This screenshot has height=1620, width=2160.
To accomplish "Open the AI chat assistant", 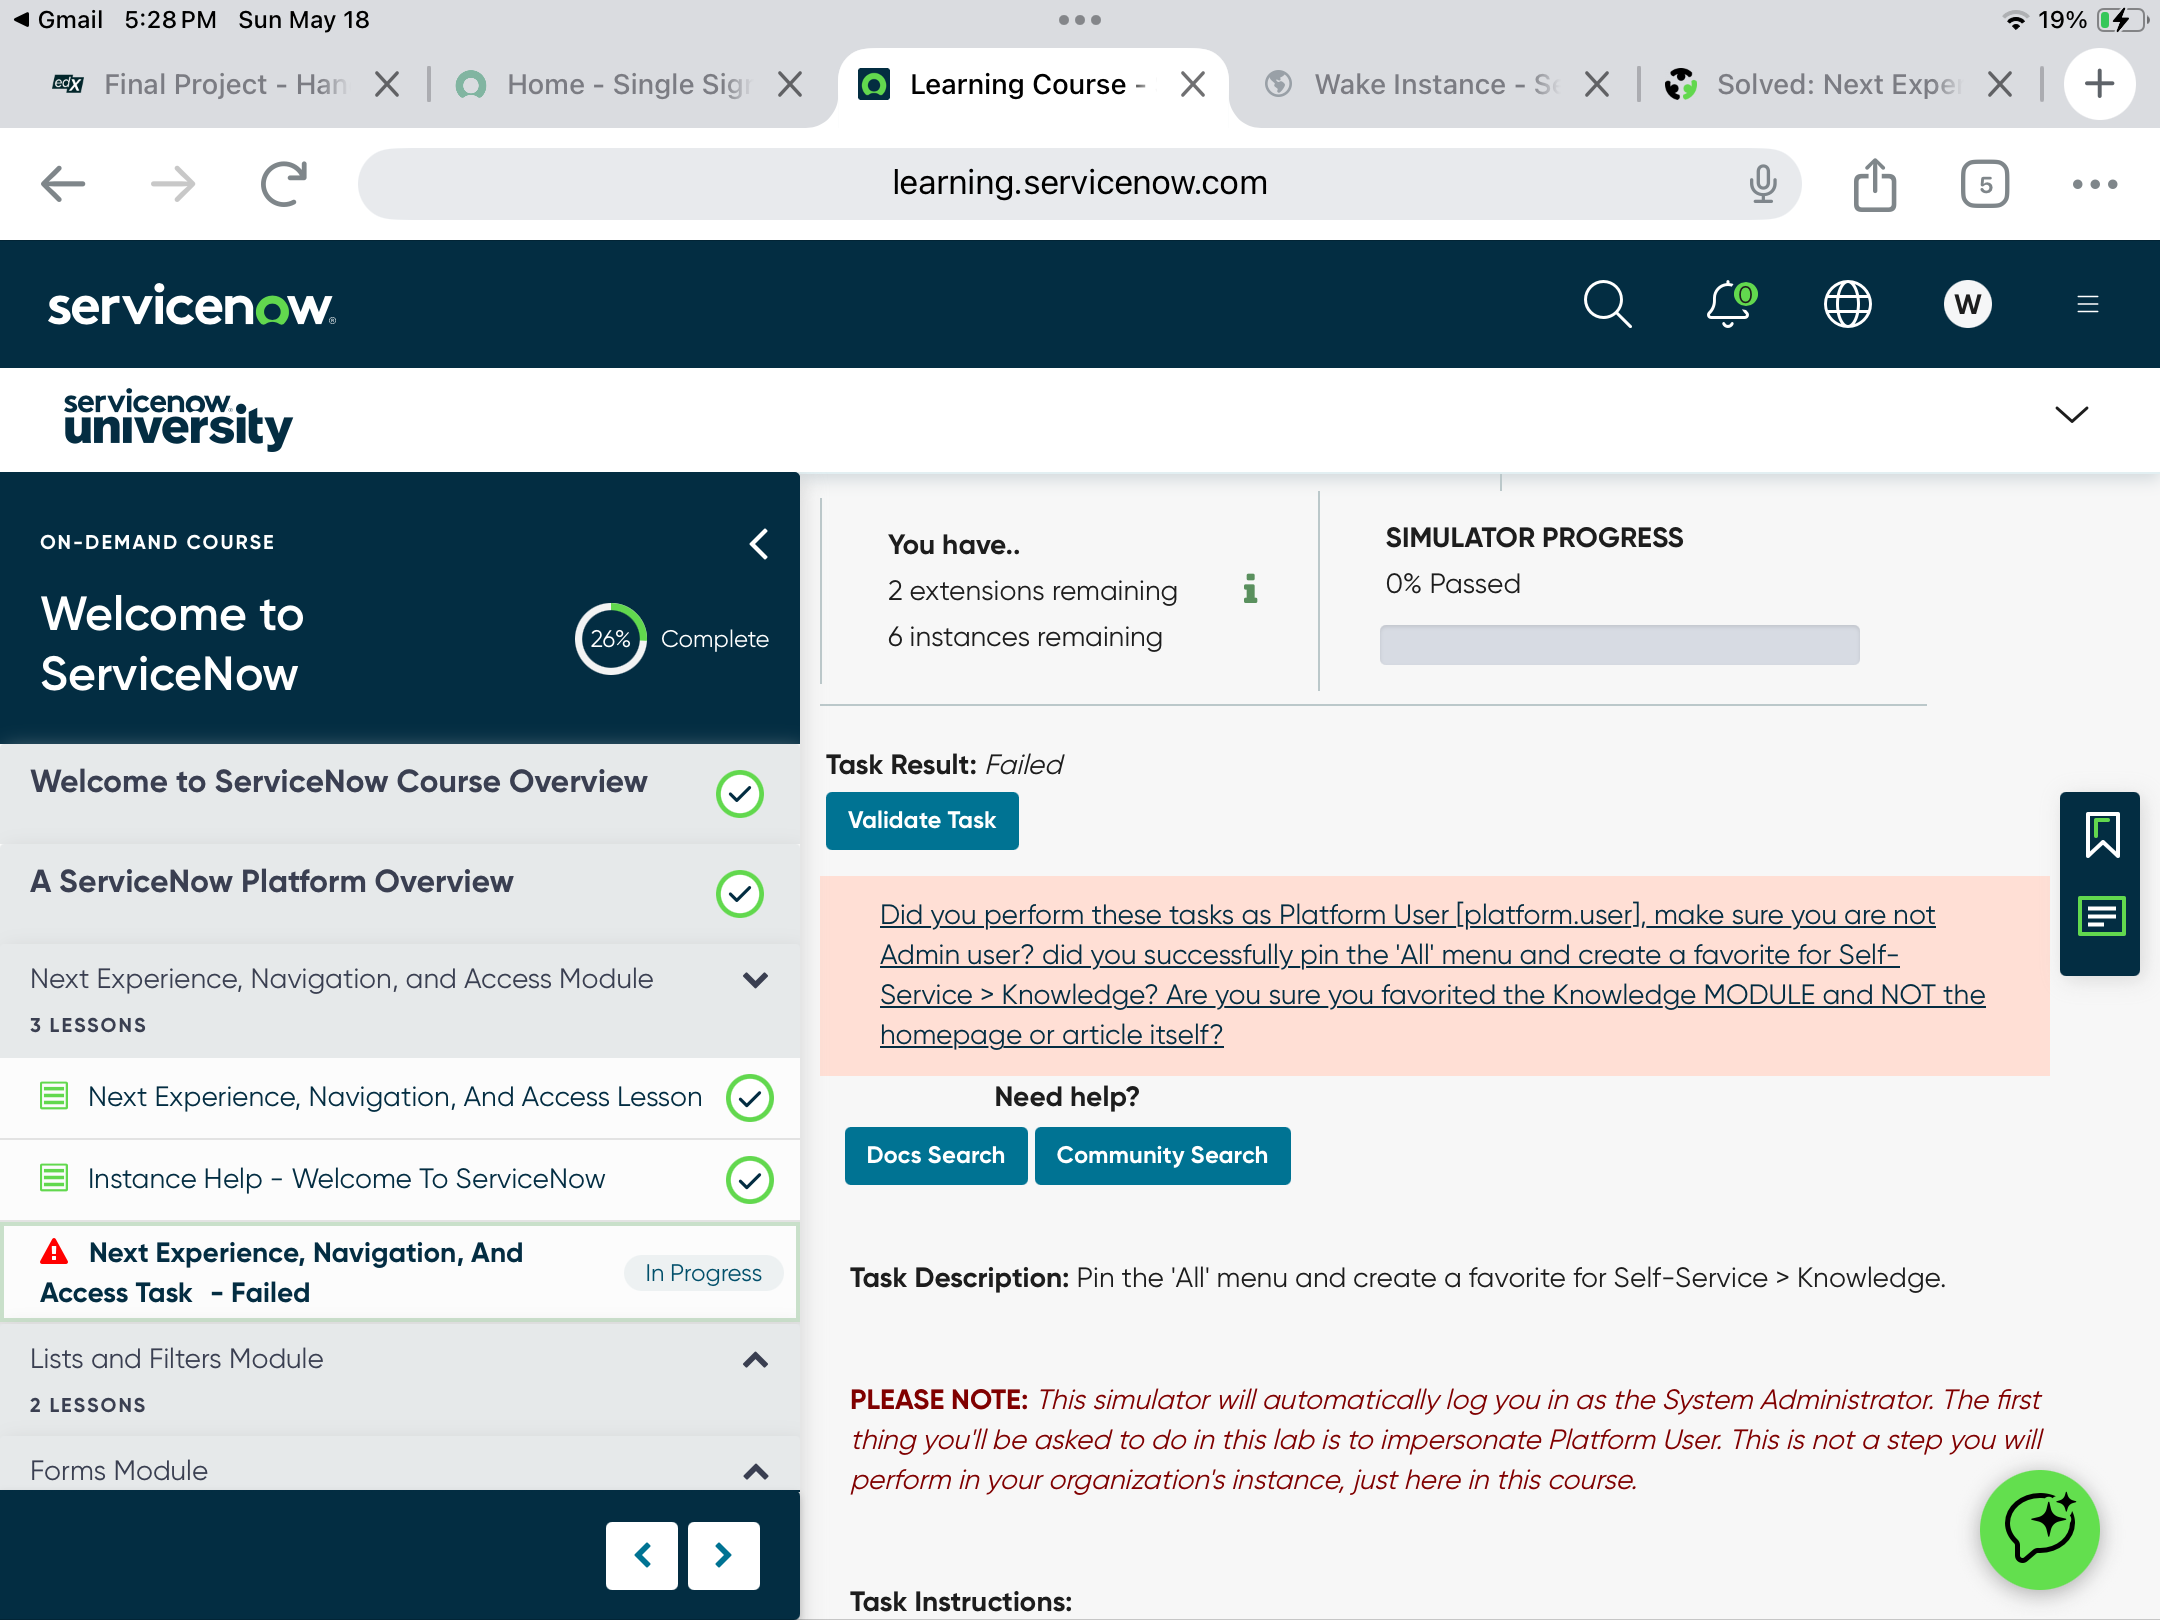I will [x=2040, y=1530].
